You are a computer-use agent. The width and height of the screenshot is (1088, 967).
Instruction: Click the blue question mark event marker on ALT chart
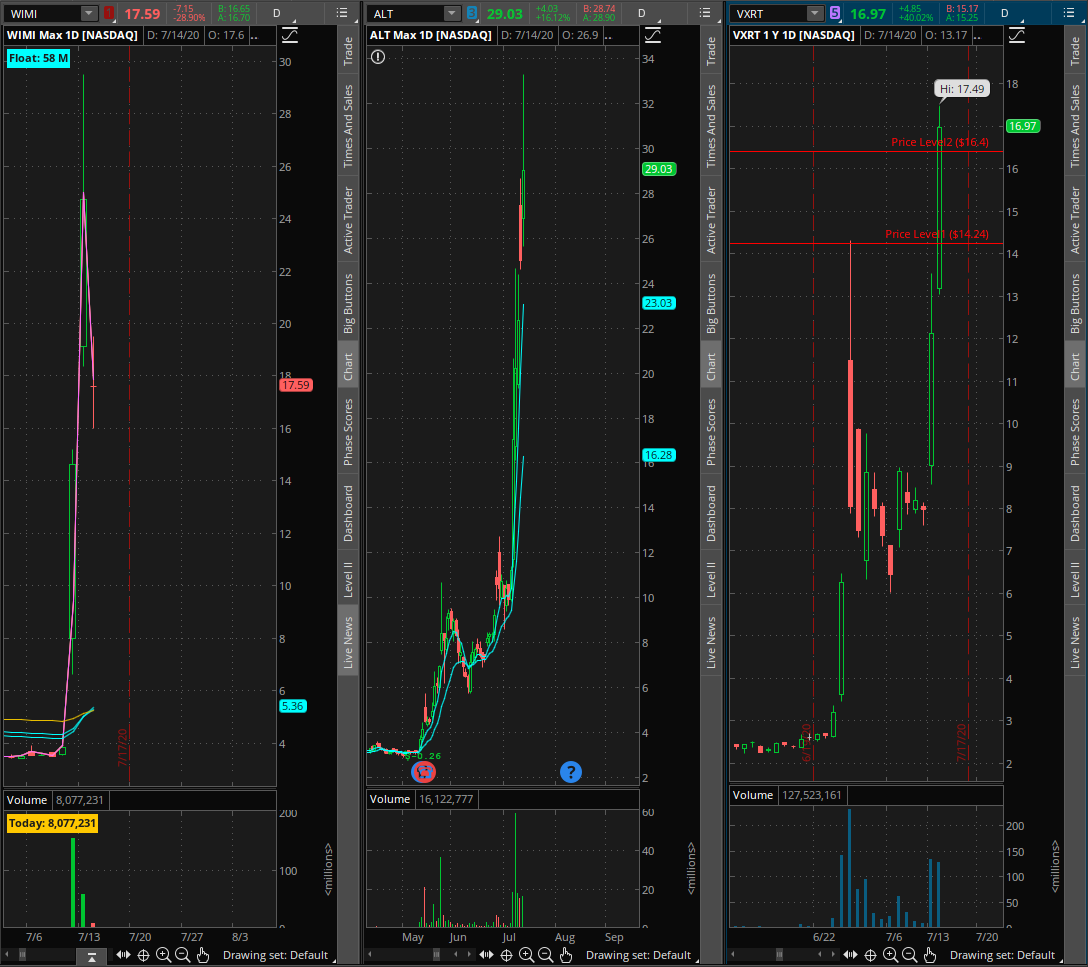(x=570, y=771)
